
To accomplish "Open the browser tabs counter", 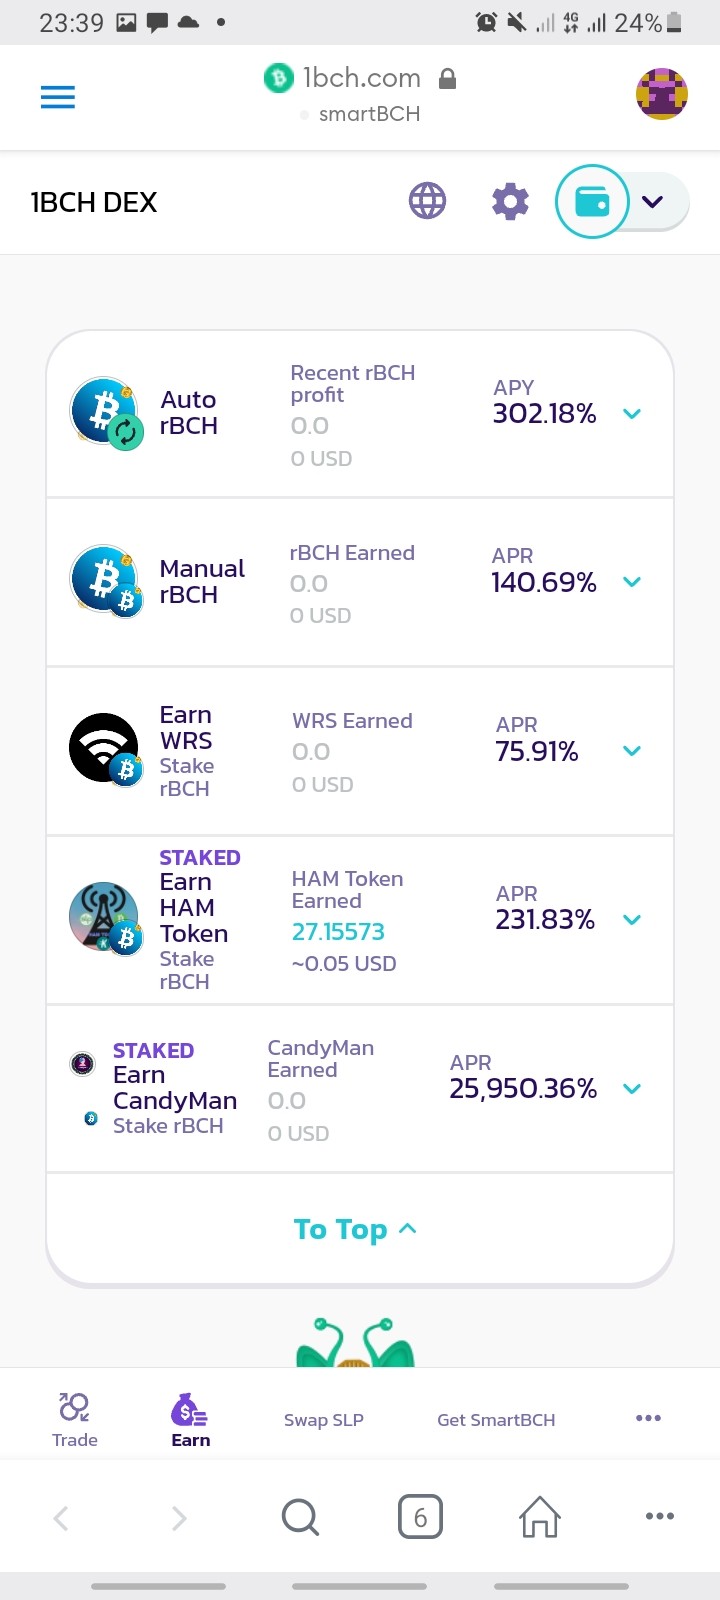I will (420, 1517).
